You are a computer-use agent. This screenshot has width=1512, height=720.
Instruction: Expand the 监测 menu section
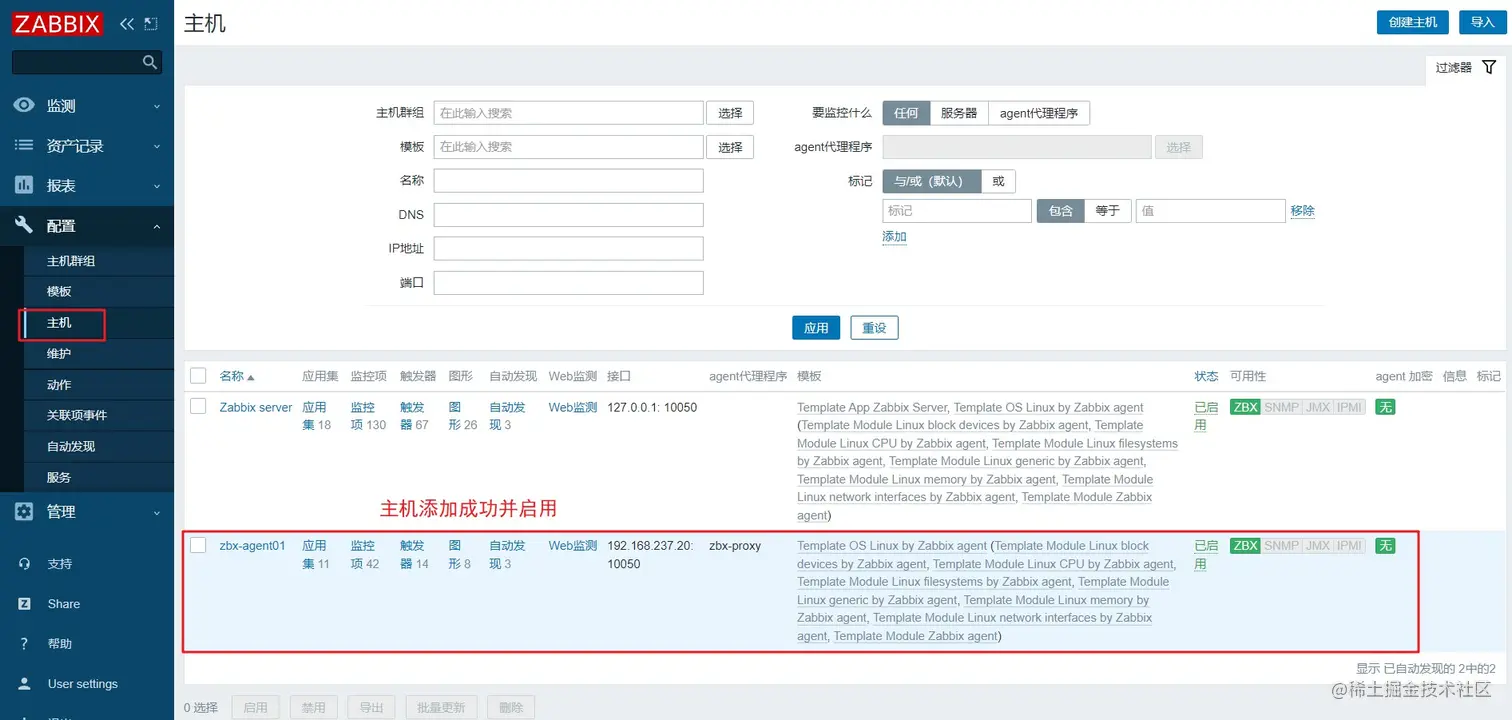click(x=87, y=106)
